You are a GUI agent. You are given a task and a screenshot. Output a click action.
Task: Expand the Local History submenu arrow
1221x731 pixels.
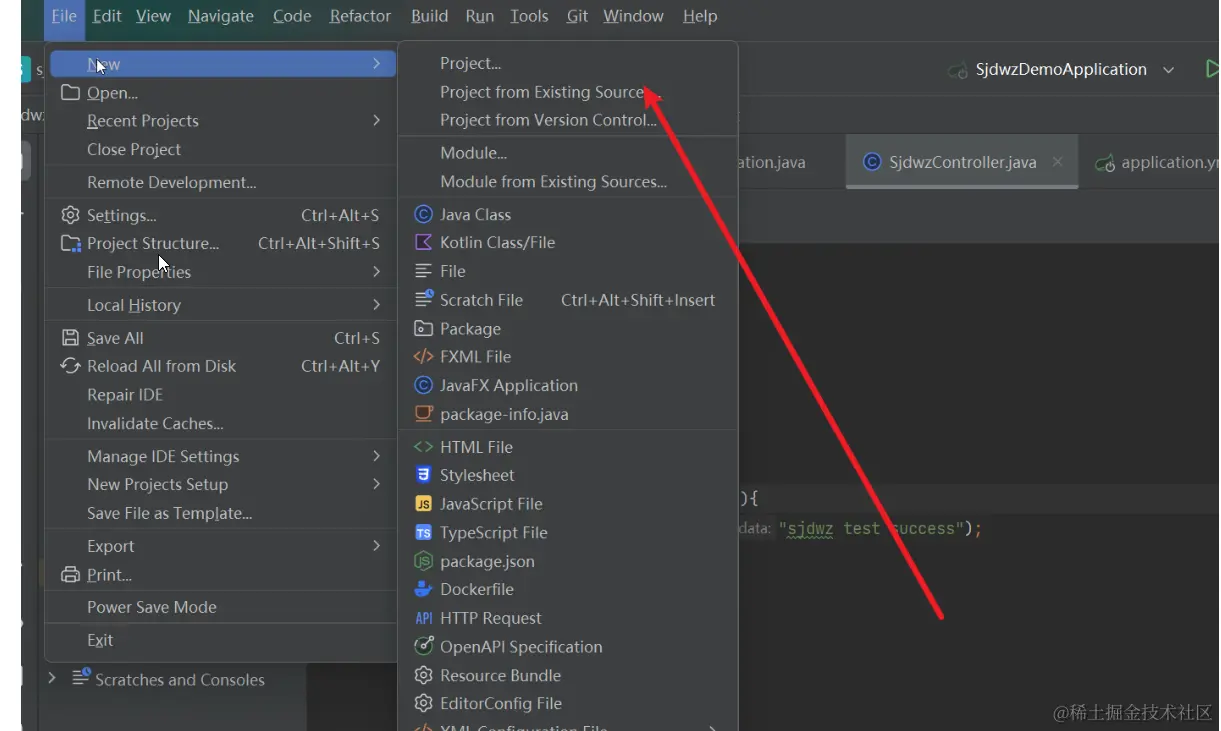pos(376,304)
